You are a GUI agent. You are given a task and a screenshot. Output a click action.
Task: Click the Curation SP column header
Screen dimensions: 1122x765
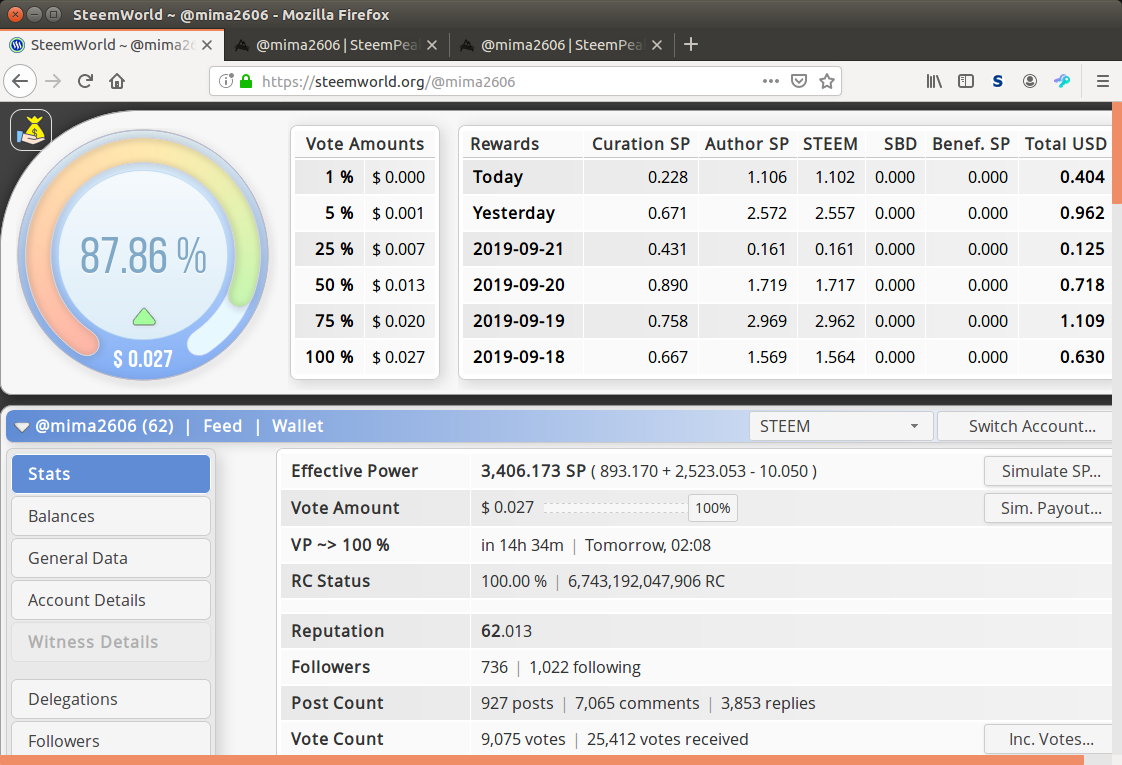pos(640,144)
